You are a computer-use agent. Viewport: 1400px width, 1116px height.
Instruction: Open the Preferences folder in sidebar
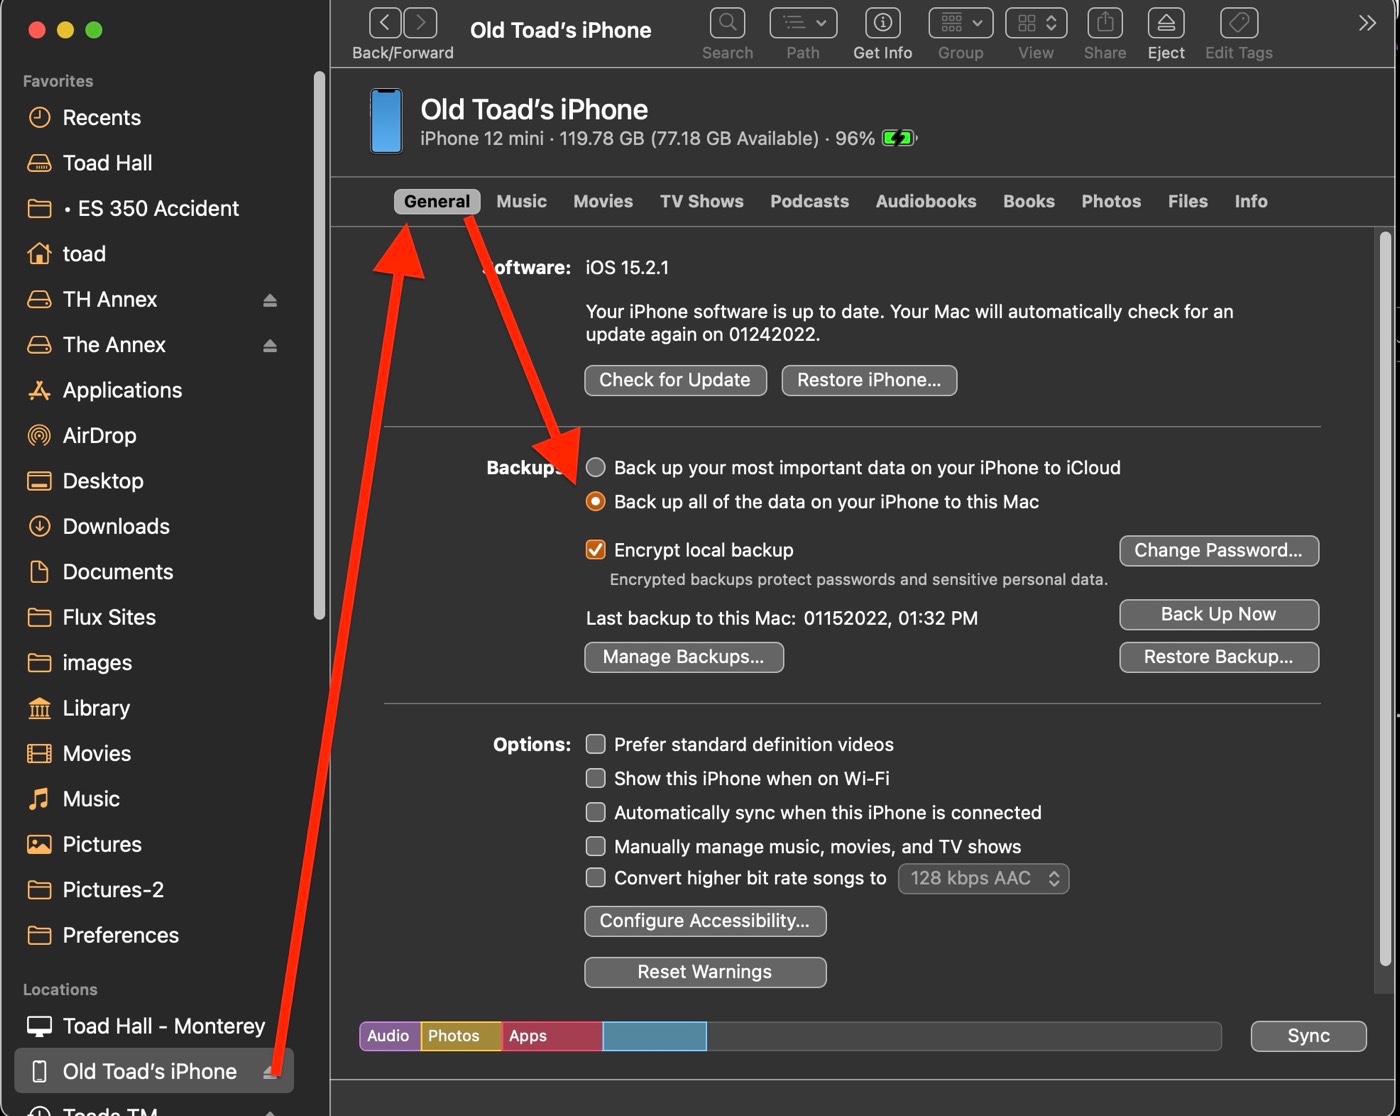[120, 935]
